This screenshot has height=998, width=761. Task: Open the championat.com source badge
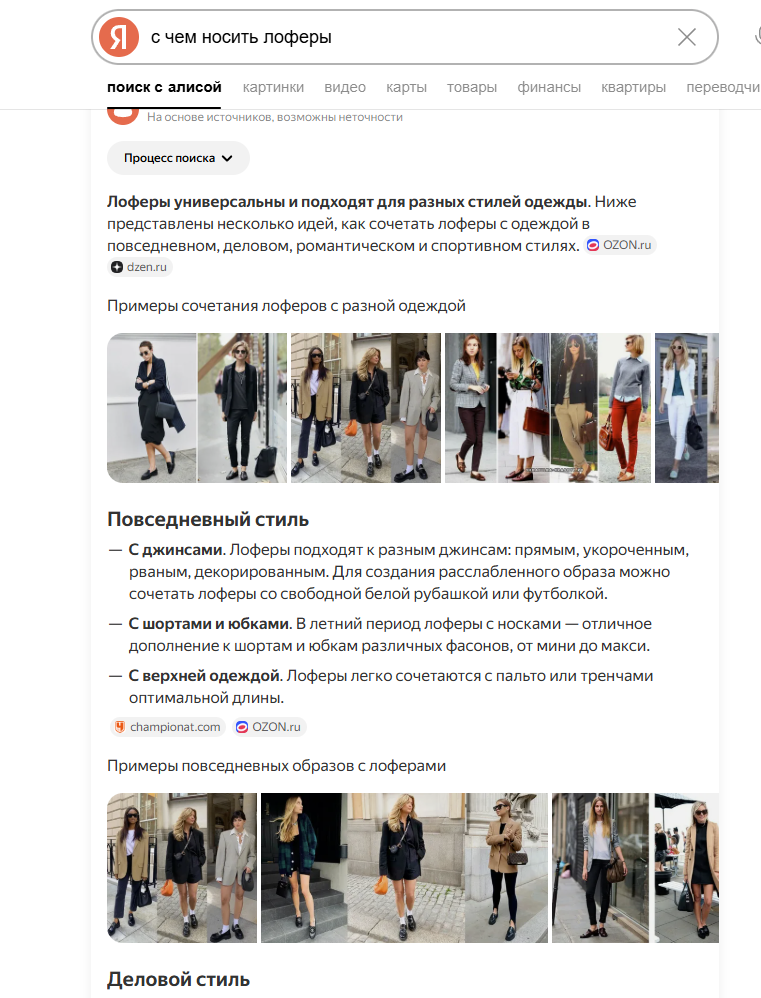coord(167,727)
